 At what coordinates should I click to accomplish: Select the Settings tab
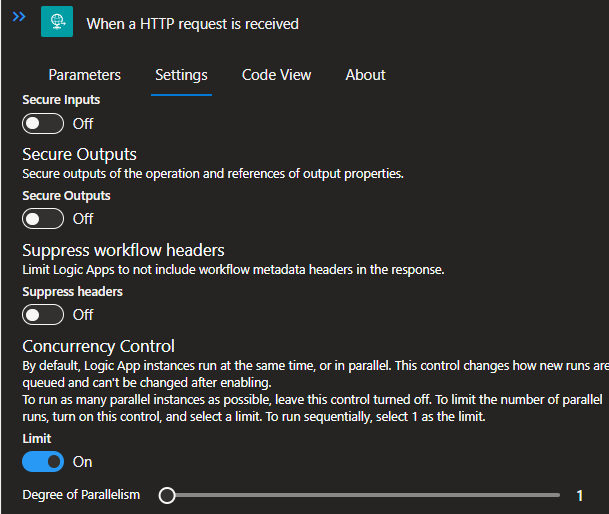[x=181, y=75]
